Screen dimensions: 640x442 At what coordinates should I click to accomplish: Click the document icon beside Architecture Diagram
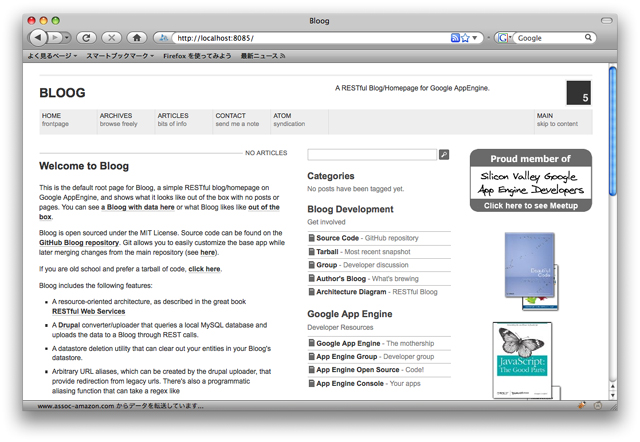pos(311,291)
